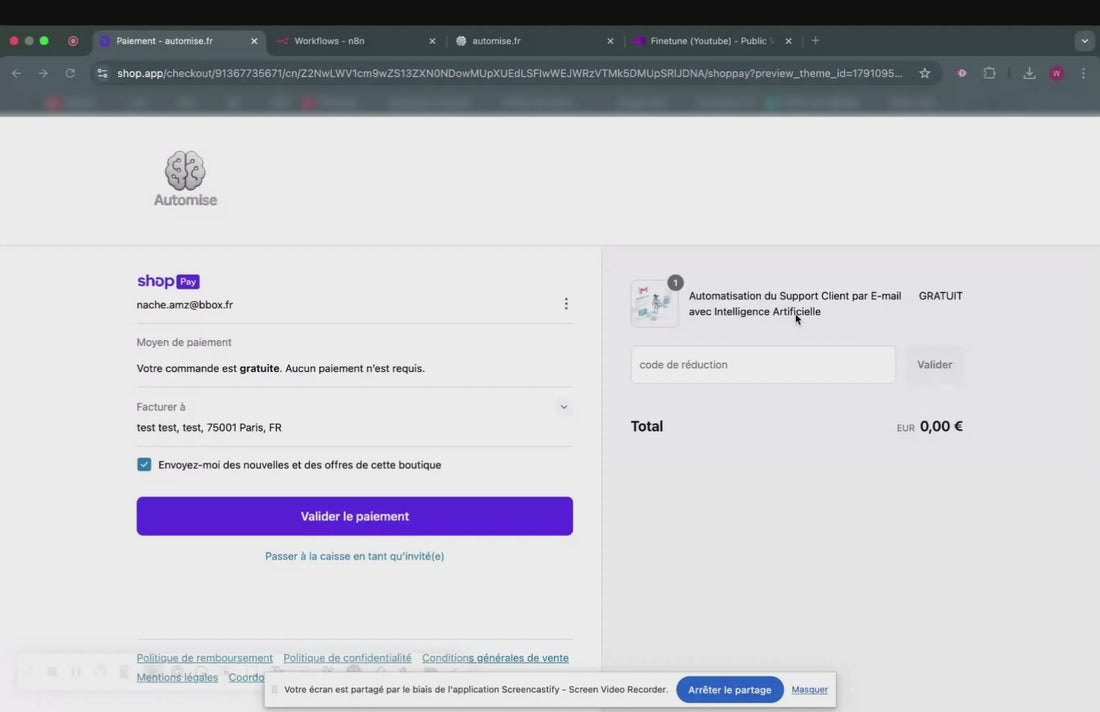The height and width of the screenshot is (712, 1100).
Task: Open the tab search dropdown arrow
Action: pyautogui.click(x=1085, y=41)
